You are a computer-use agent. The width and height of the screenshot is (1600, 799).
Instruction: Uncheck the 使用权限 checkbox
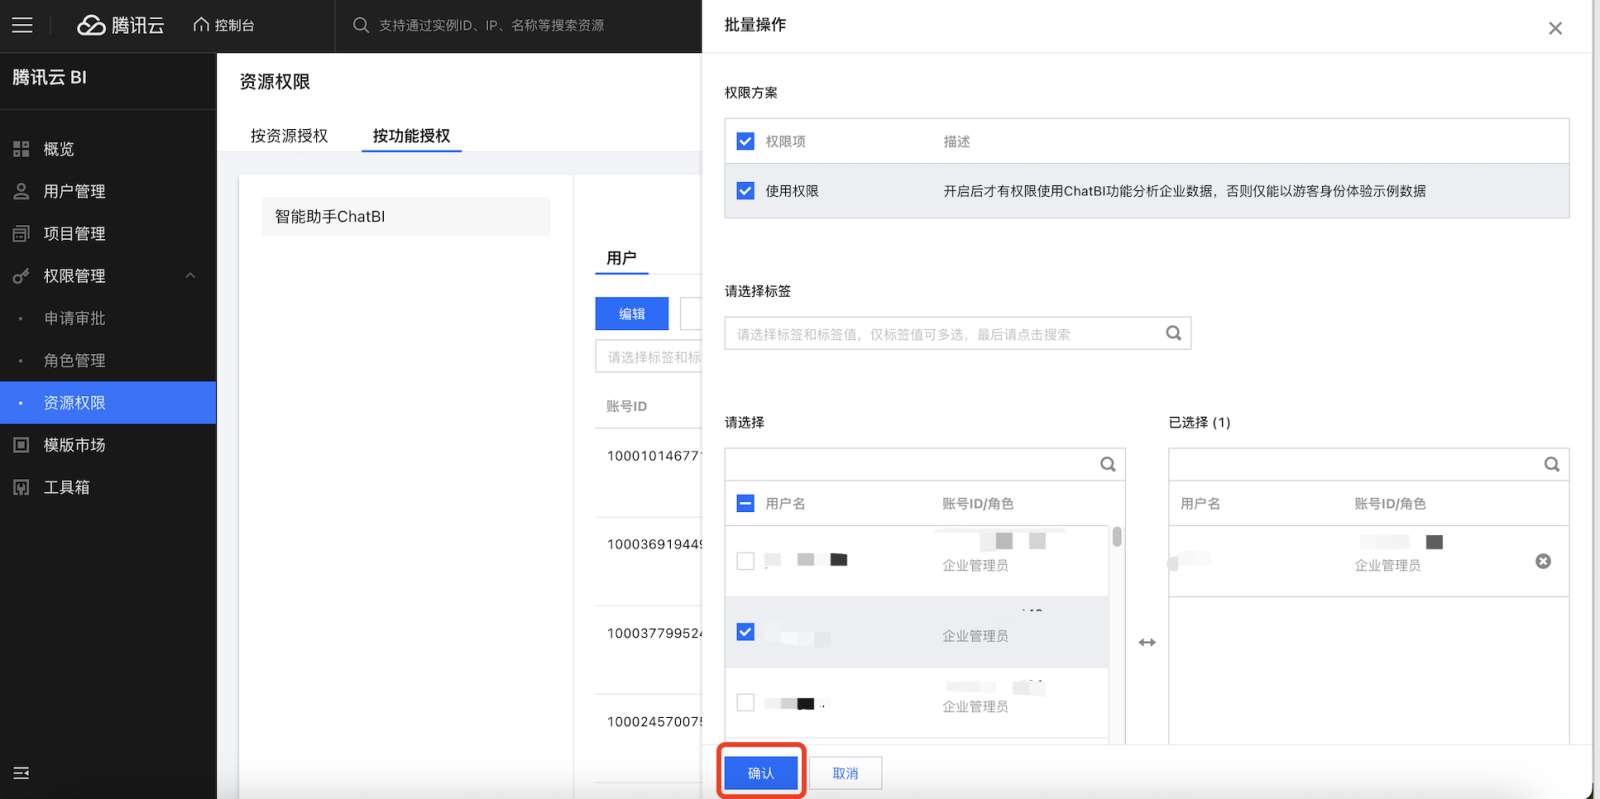745,190
